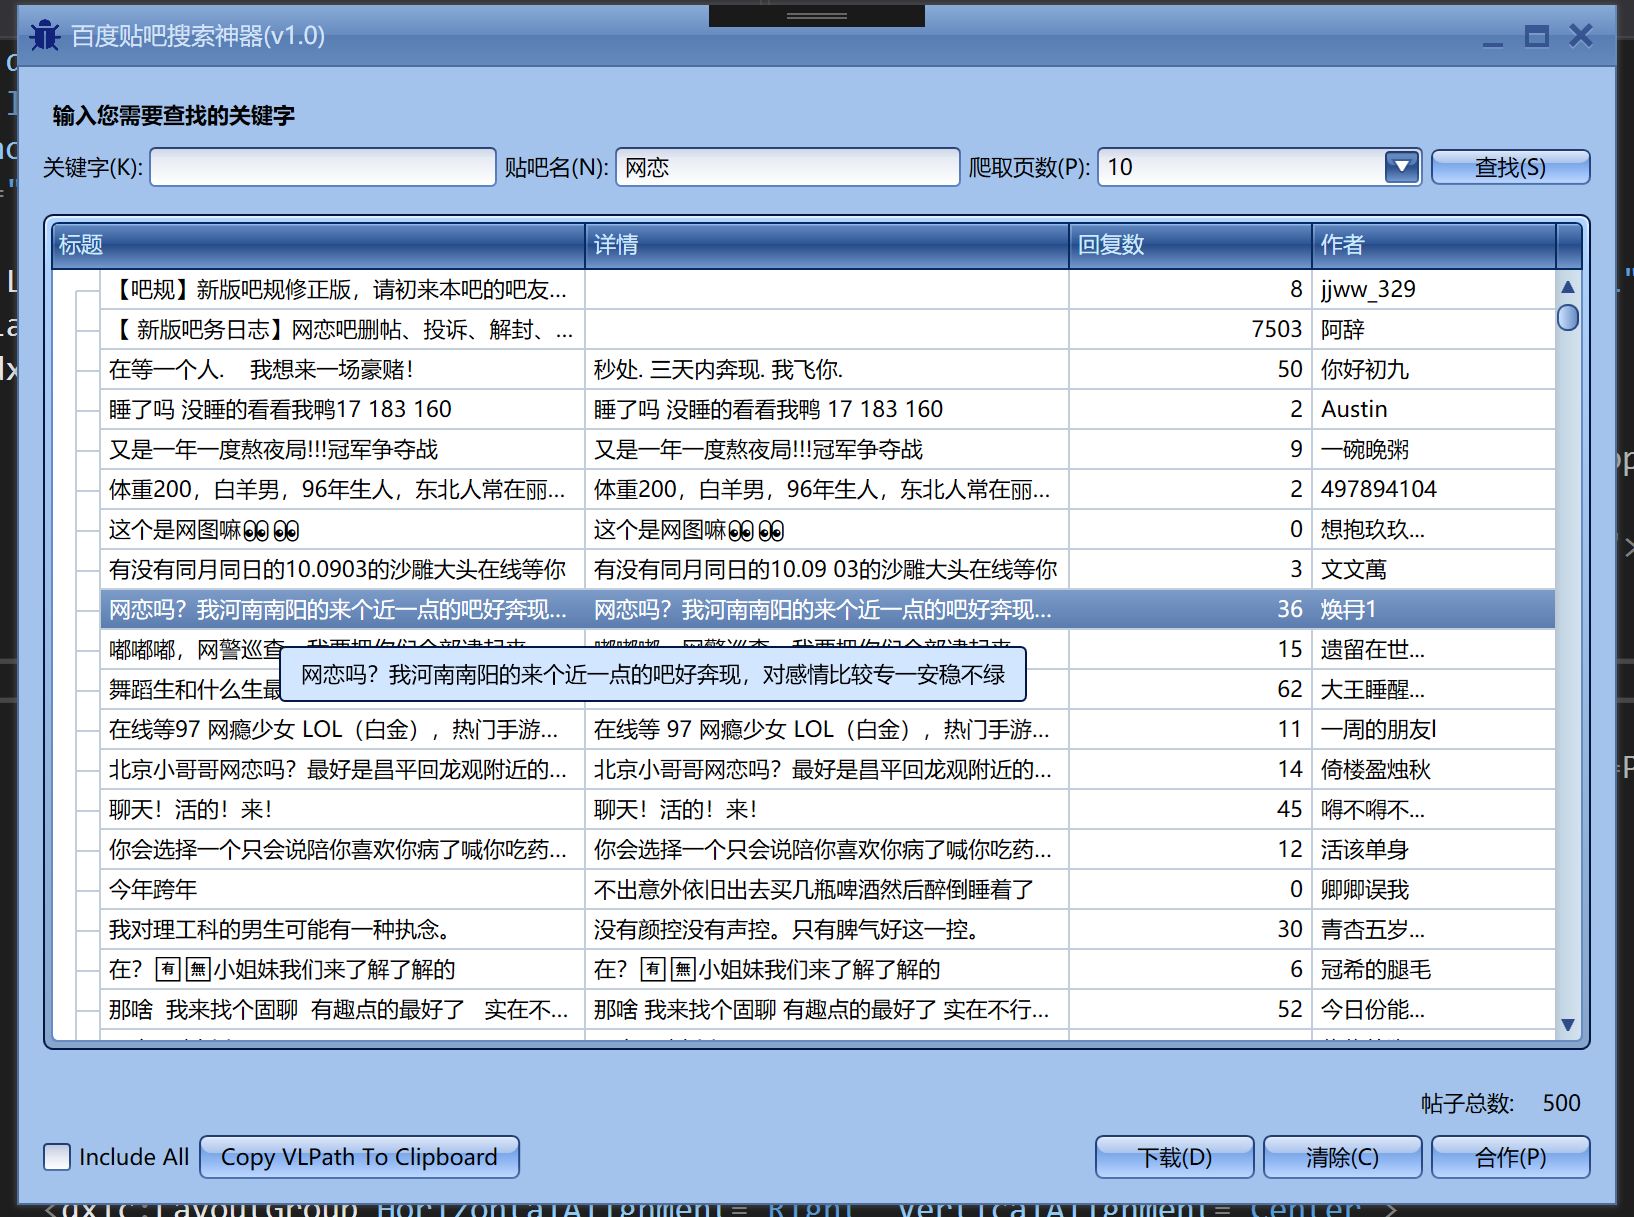This screenshot has width=1634, height=1217.
Task: Click the 清除(C) clear button
Action: pos(1342,1157)
